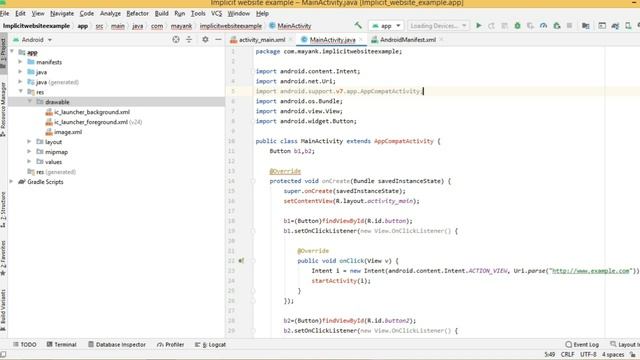Open the VCS menu
The height and width of the screenshot is (360, 640).
coord(216,13)
